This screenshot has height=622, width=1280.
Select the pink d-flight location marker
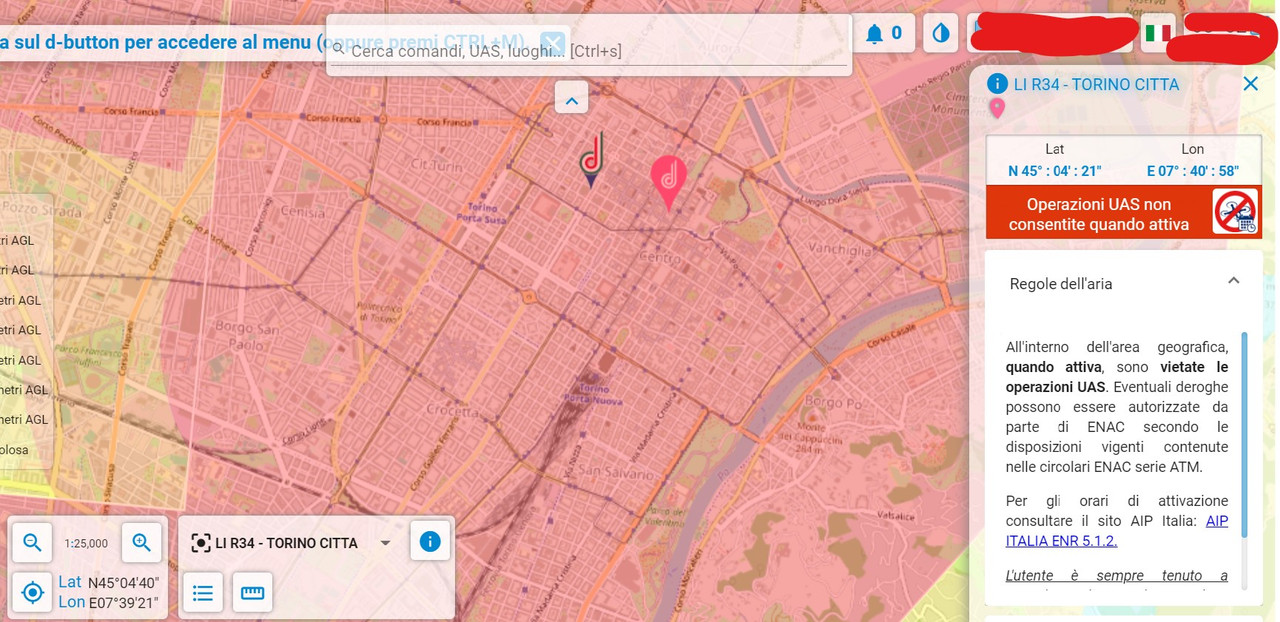[x=669, y=181]
